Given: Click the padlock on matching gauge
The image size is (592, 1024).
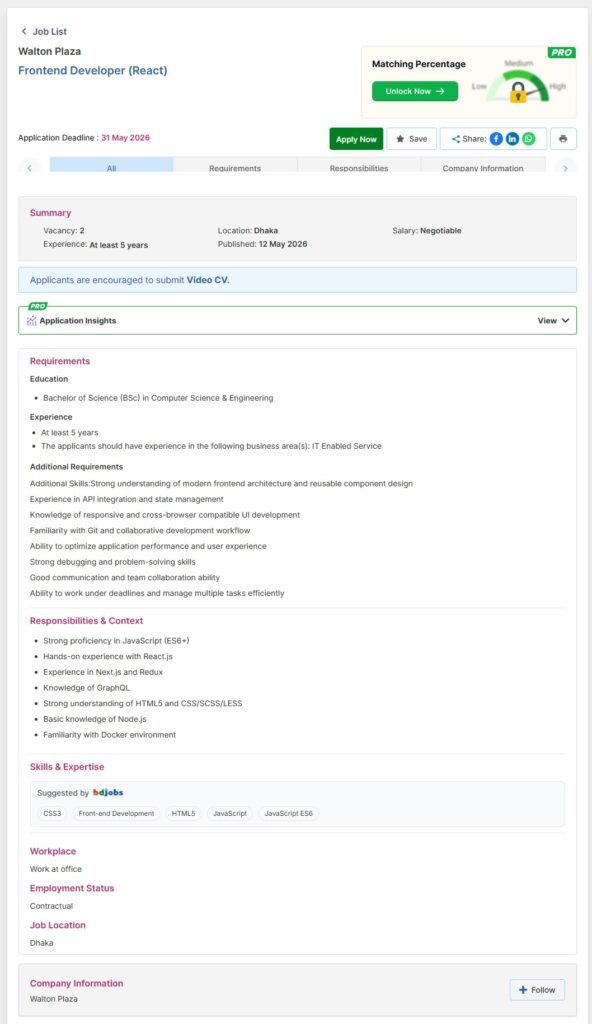Looking at the screenshot, I should (x=518, y=92).
